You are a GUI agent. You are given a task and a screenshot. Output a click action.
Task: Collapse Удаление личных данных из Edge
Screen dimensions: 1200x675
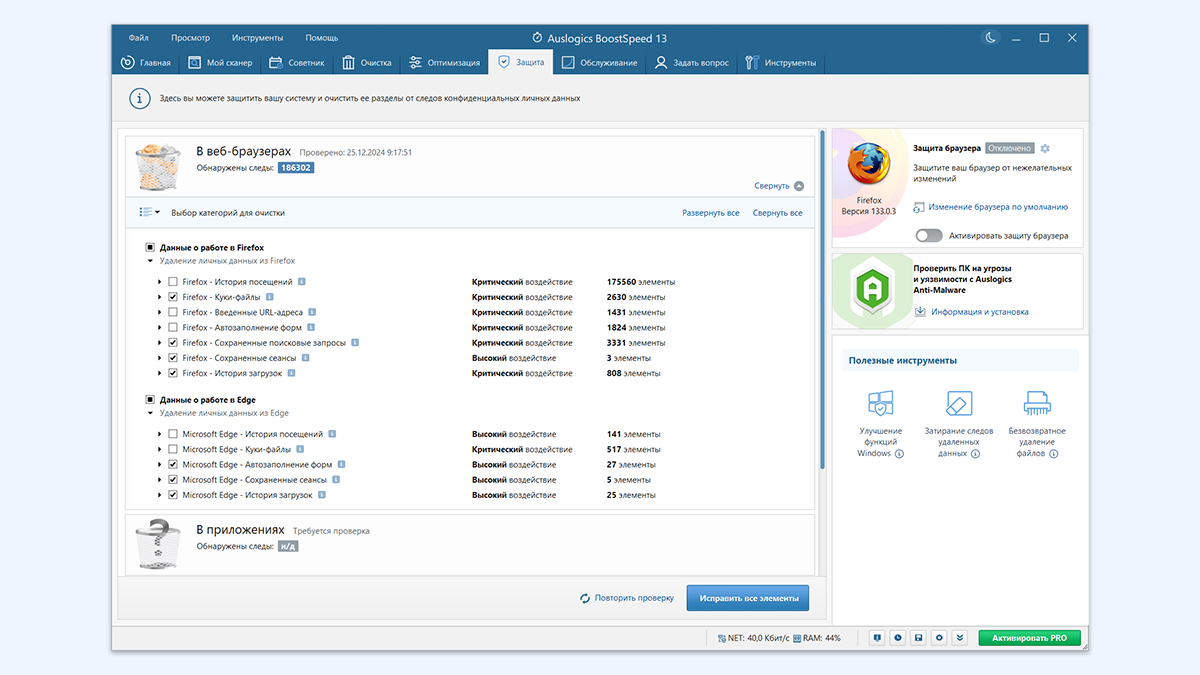coord(150,413)
